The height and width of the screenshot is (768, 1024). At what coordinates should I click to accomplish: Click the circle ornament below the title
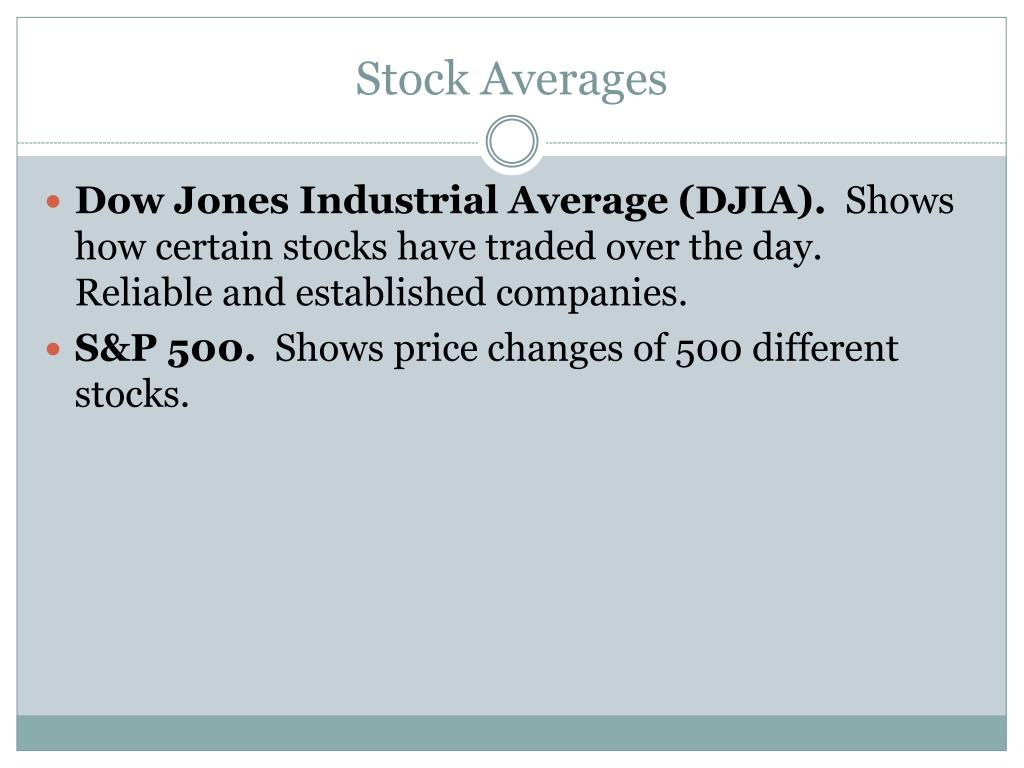[x=512, y=141]
